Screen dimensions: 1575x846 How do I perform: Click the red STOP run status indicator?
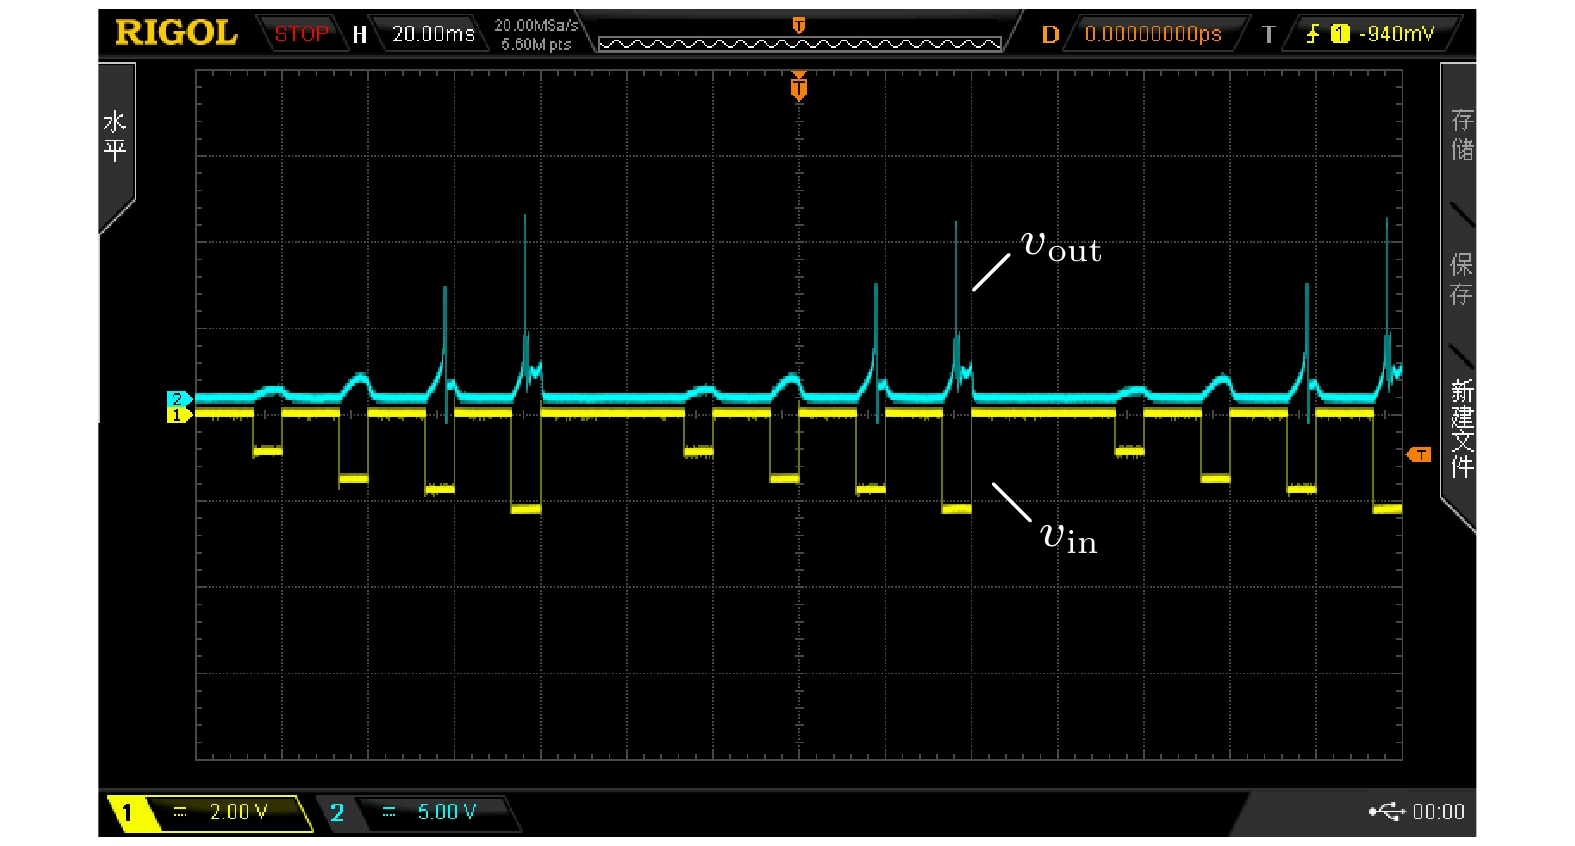tap(301, 34)
